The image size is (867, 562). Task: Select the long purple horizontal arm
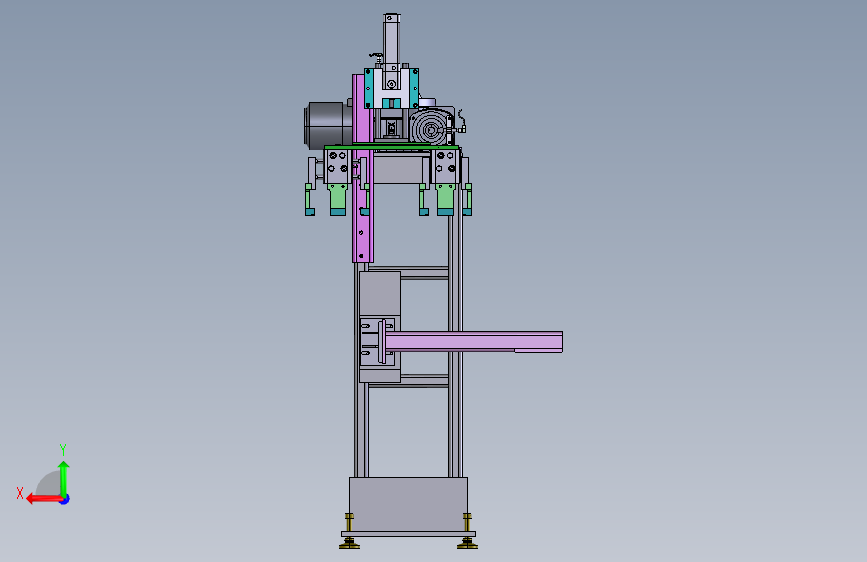(473, 342)
